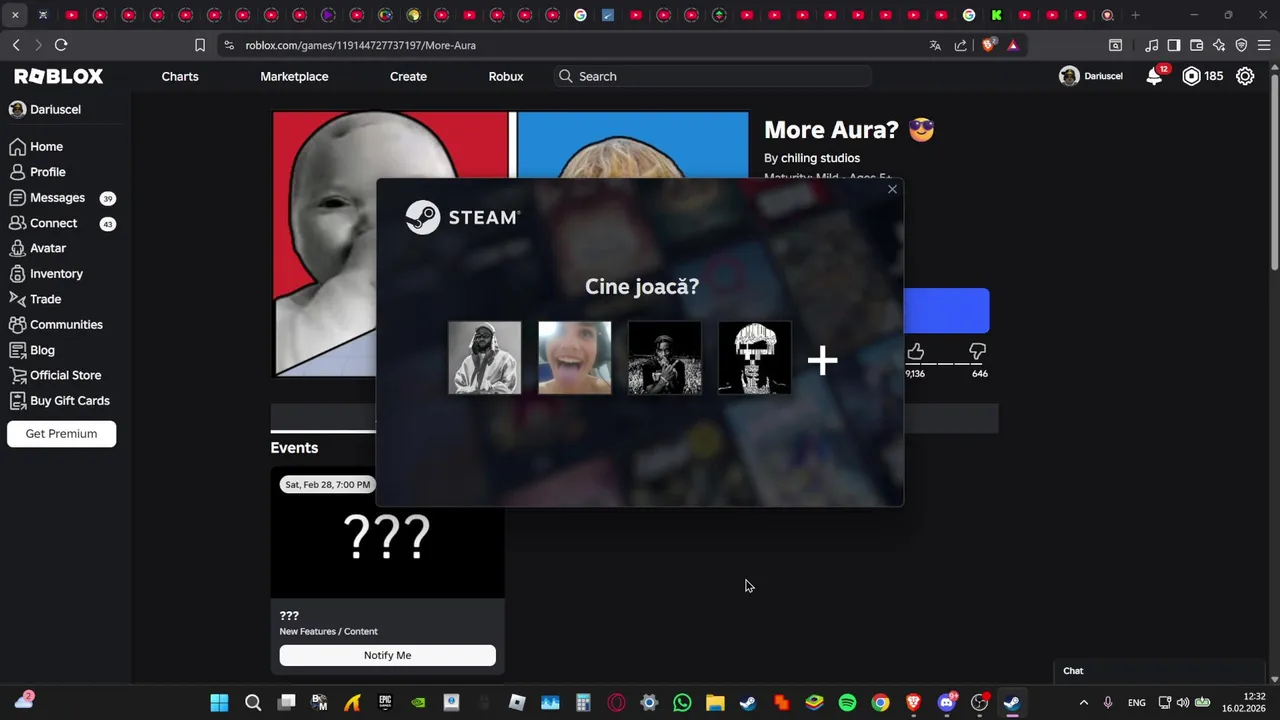
Task: Toggle the browser sidebar panel
Action: click(x=1174, y=45)
